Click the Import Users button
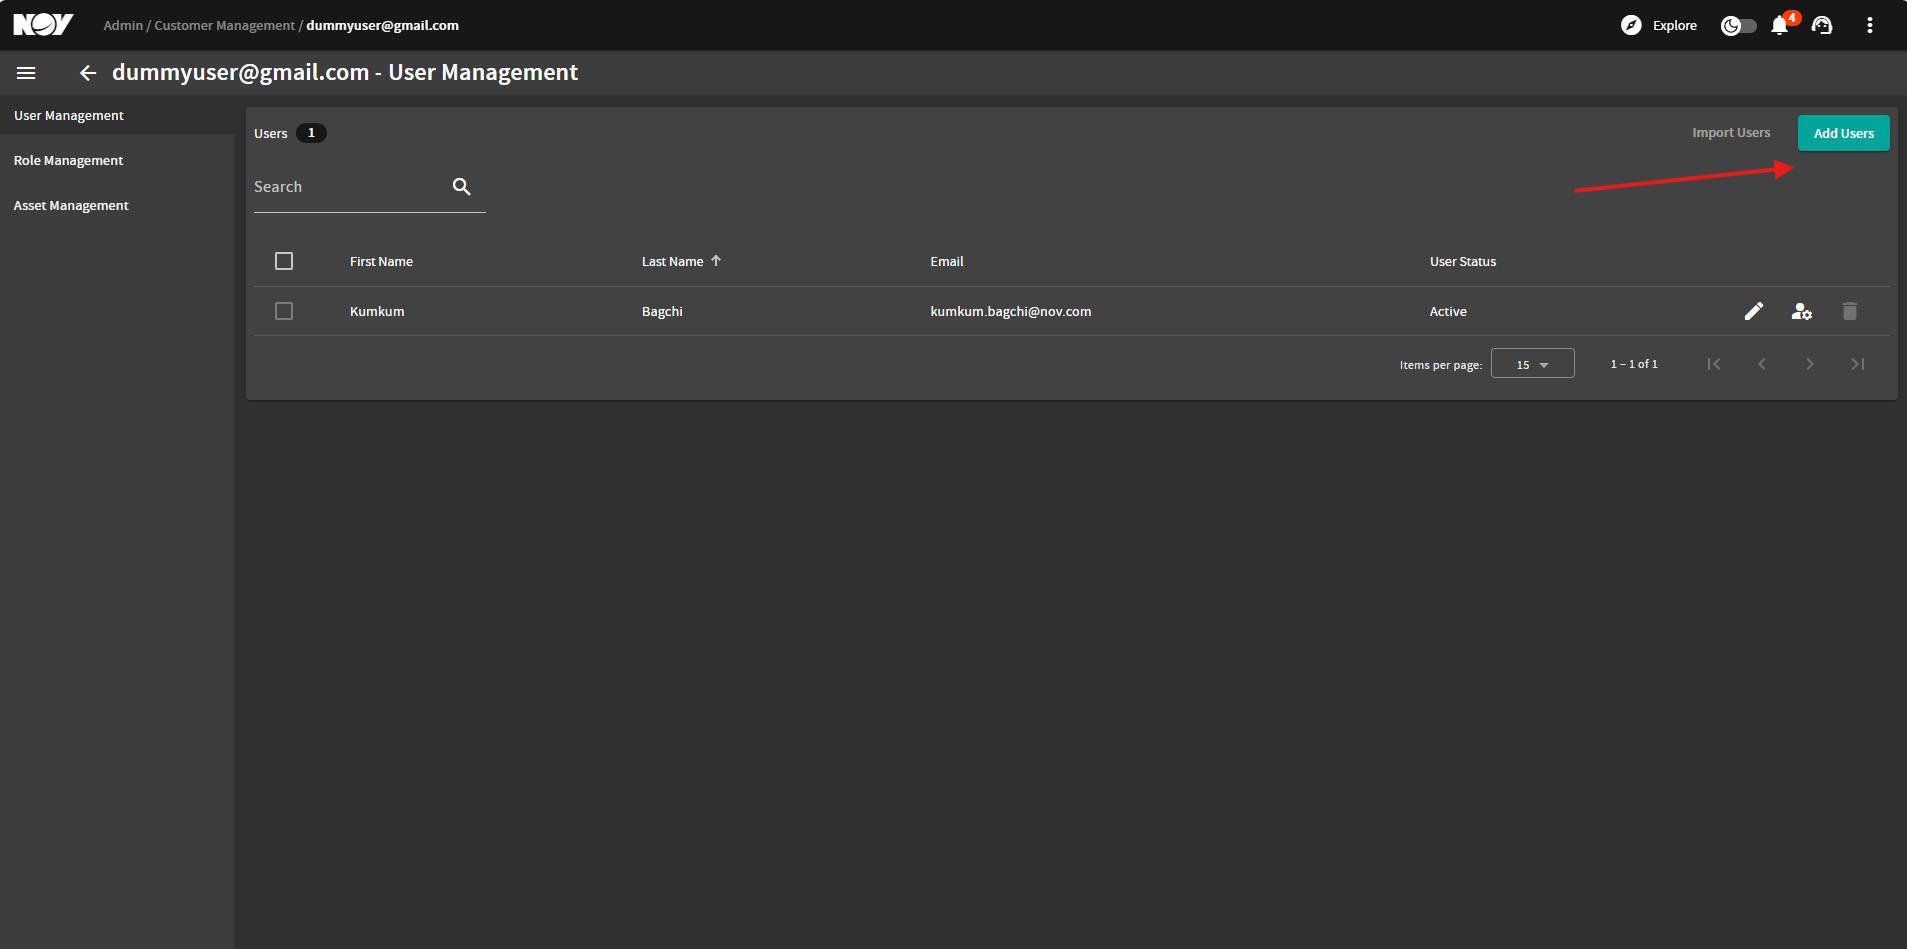1907x949 pixels. pyautogui.click(x=1731, y=133)
